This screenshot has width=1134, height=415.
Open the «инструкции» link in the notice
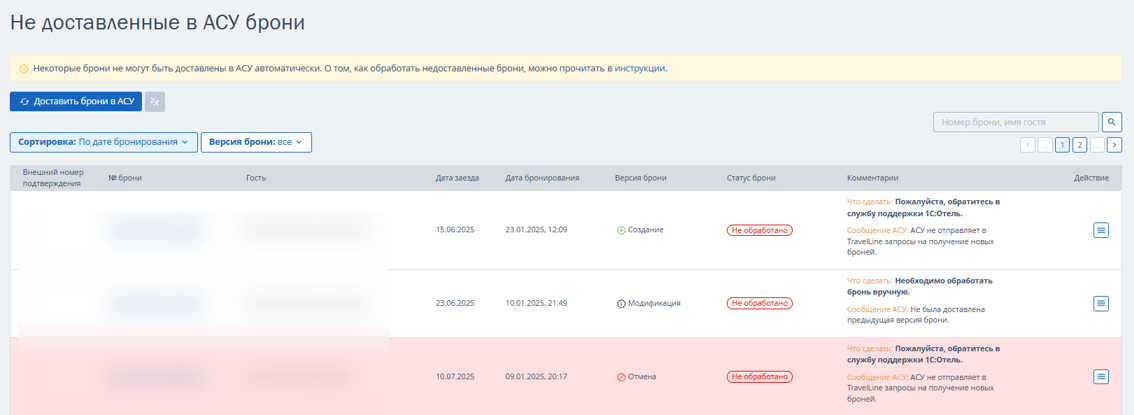[640, 69]
